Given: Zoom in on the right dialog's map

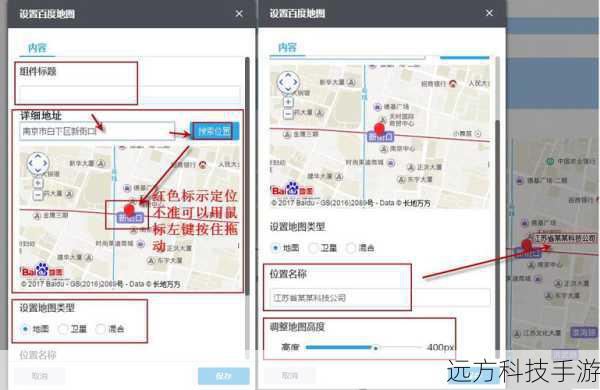Looking at the screenshot, I should 288,102.
